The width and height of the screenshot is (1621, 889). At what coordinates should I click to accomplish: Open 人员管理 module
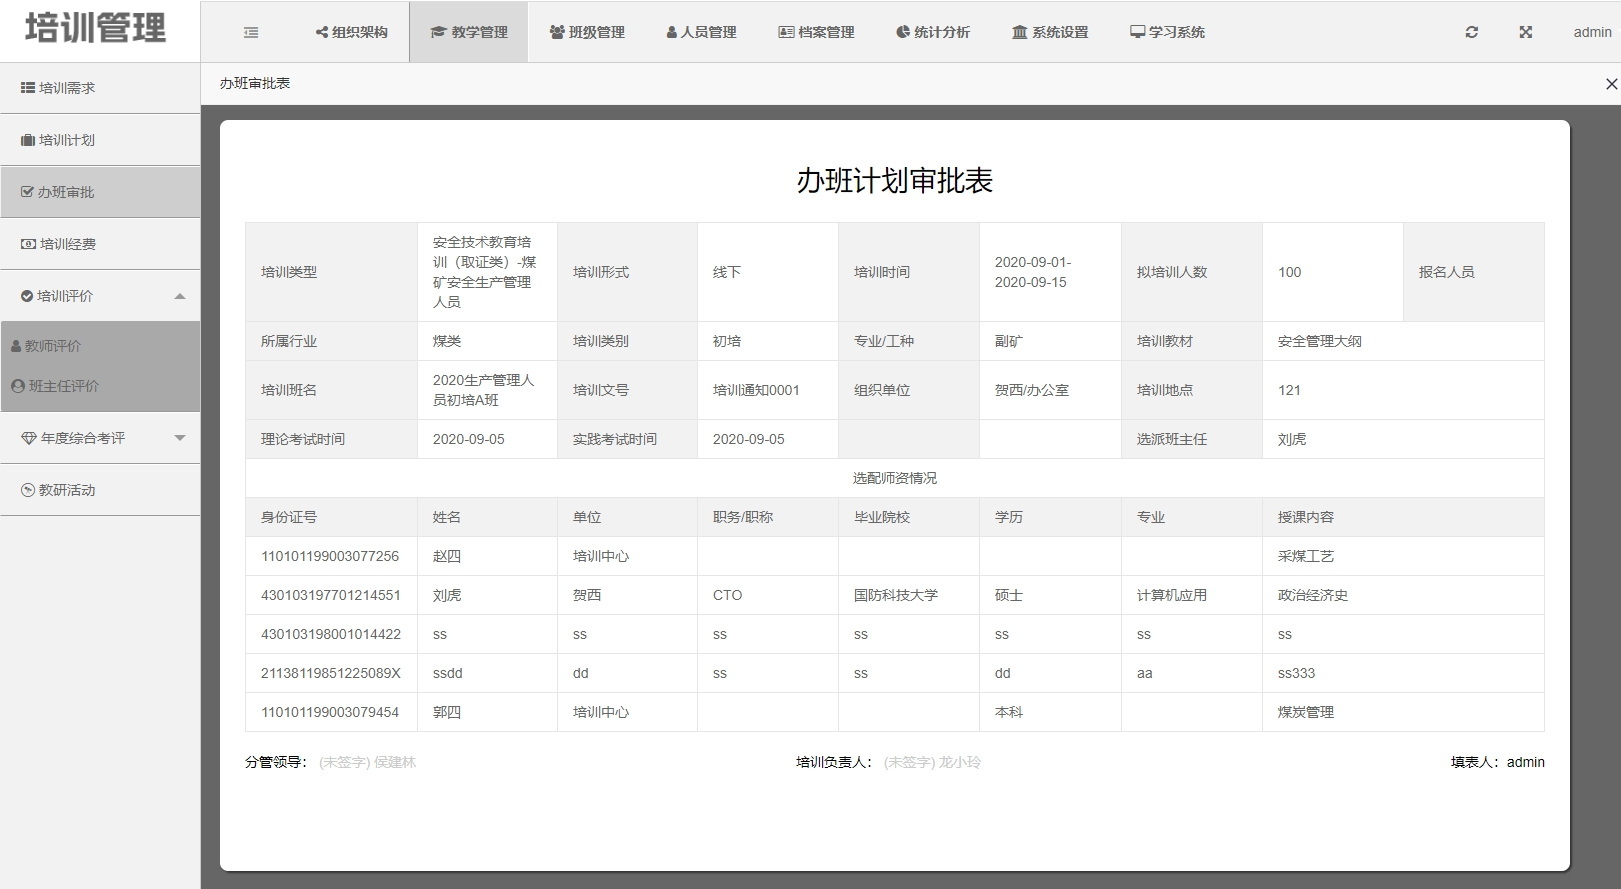pos(701,32)
